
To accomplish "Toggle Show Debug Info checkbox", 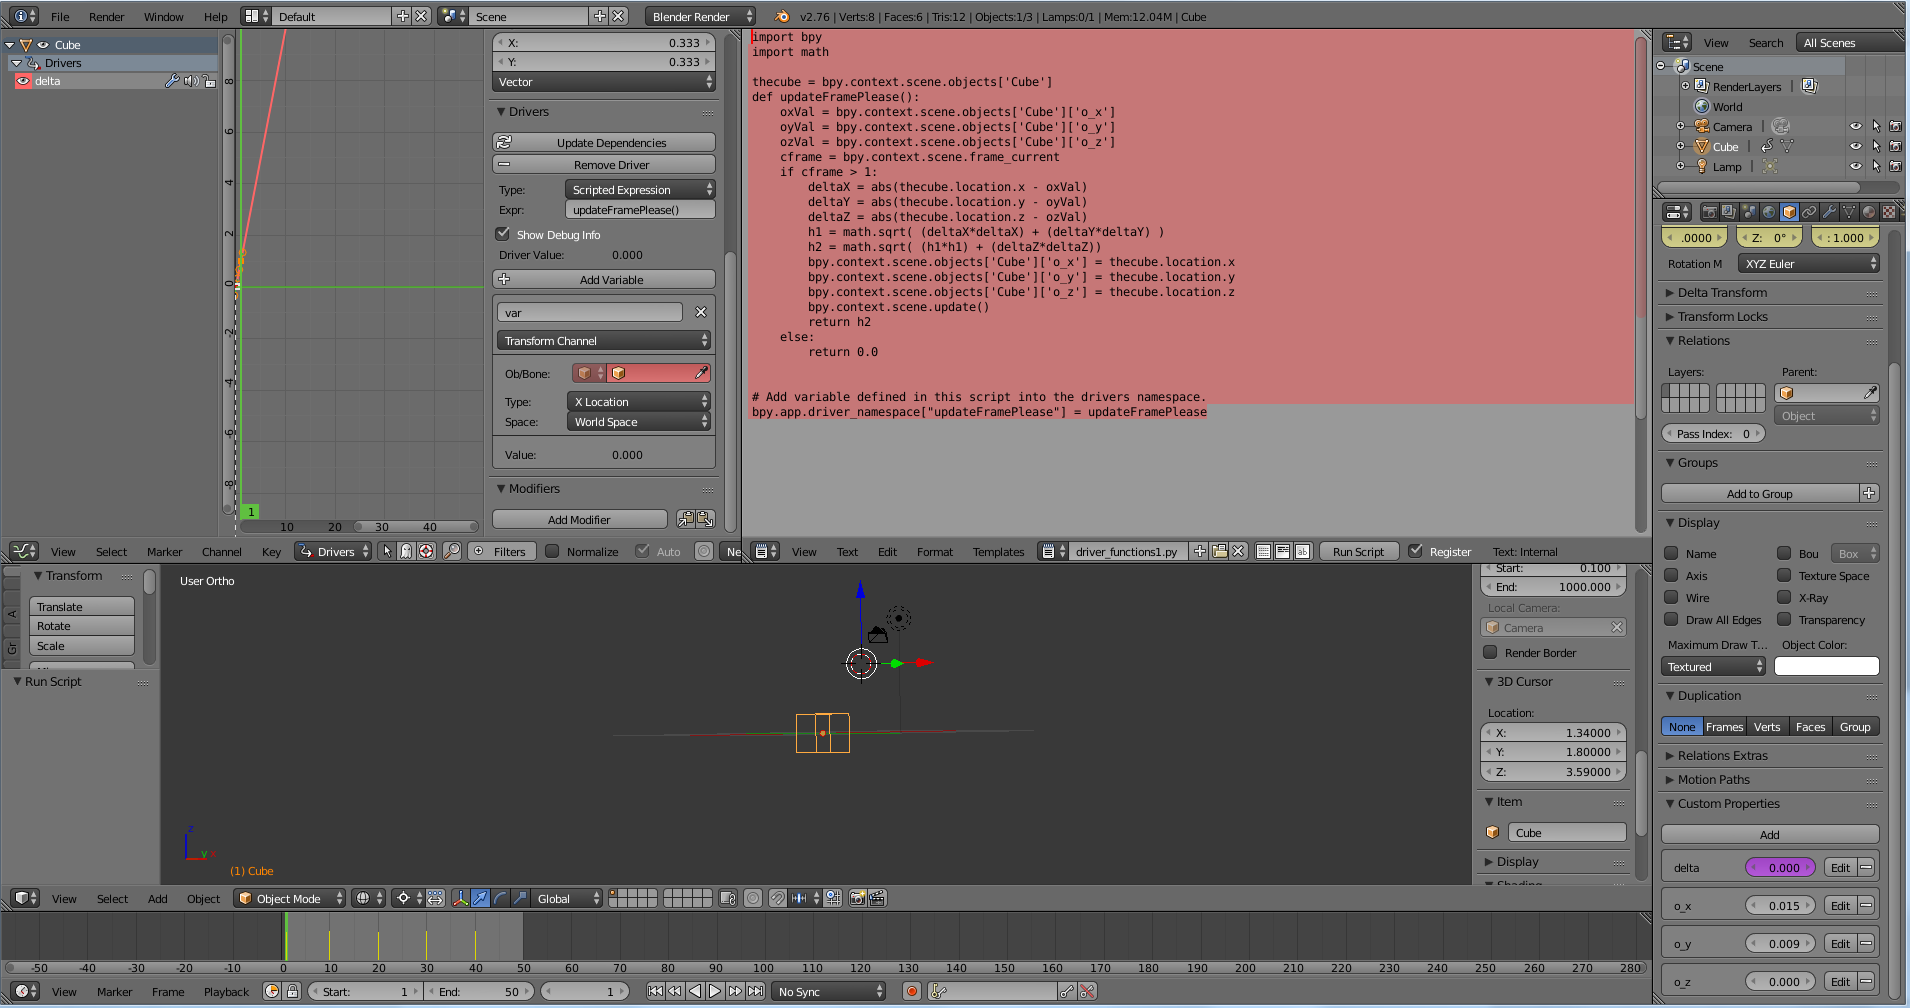I will coord(503,234).
